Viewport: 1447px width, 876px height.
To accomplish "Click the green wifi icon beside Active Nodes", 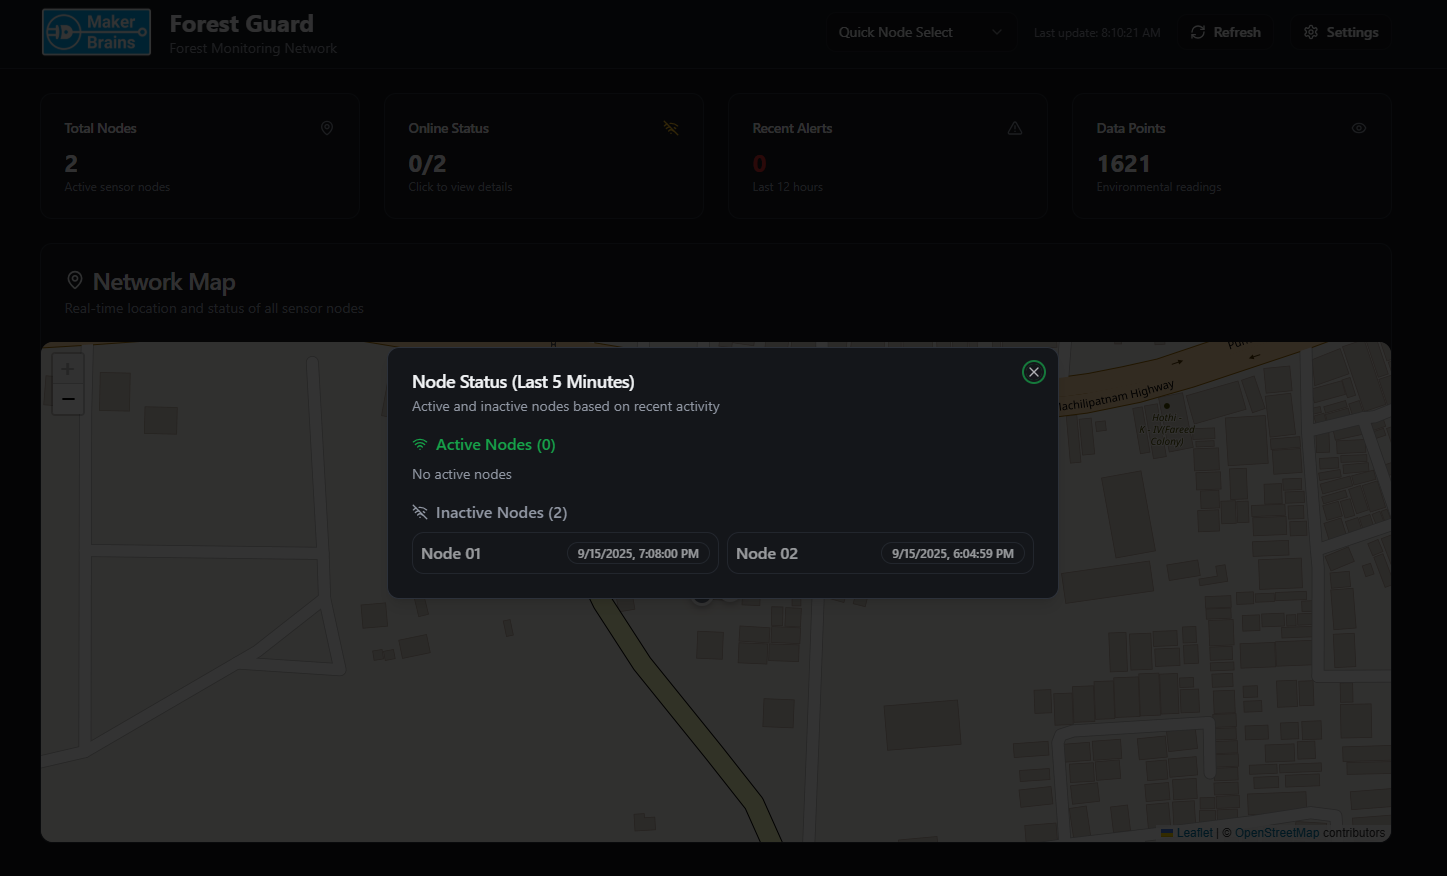I will tap(420, 444).
